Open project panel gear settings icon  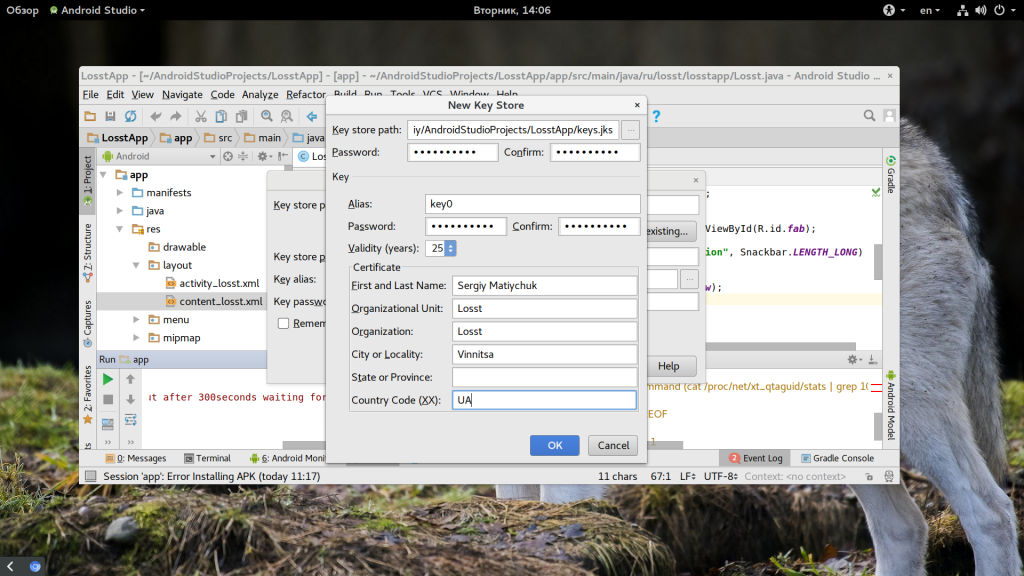coord(264,156)
